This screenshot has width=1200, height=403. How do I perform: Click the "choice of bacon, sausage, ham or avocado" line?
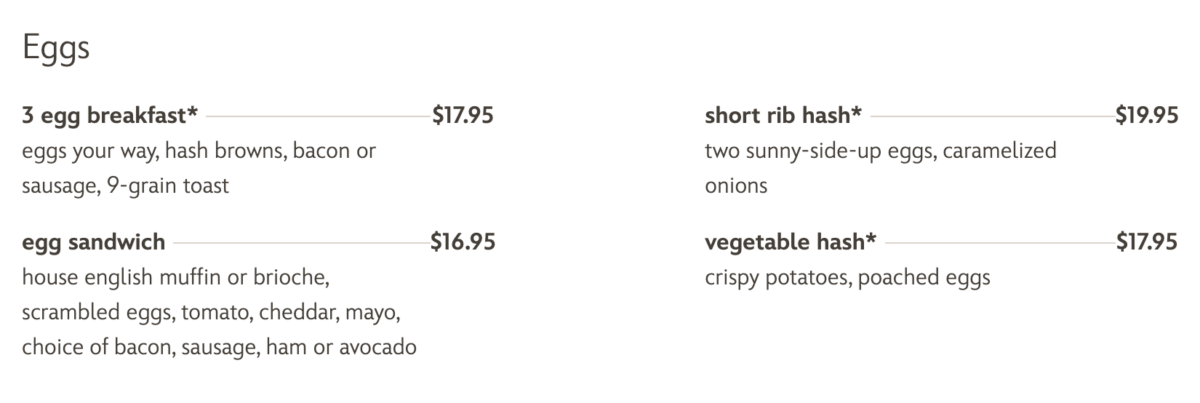click(x=219, y=347)
